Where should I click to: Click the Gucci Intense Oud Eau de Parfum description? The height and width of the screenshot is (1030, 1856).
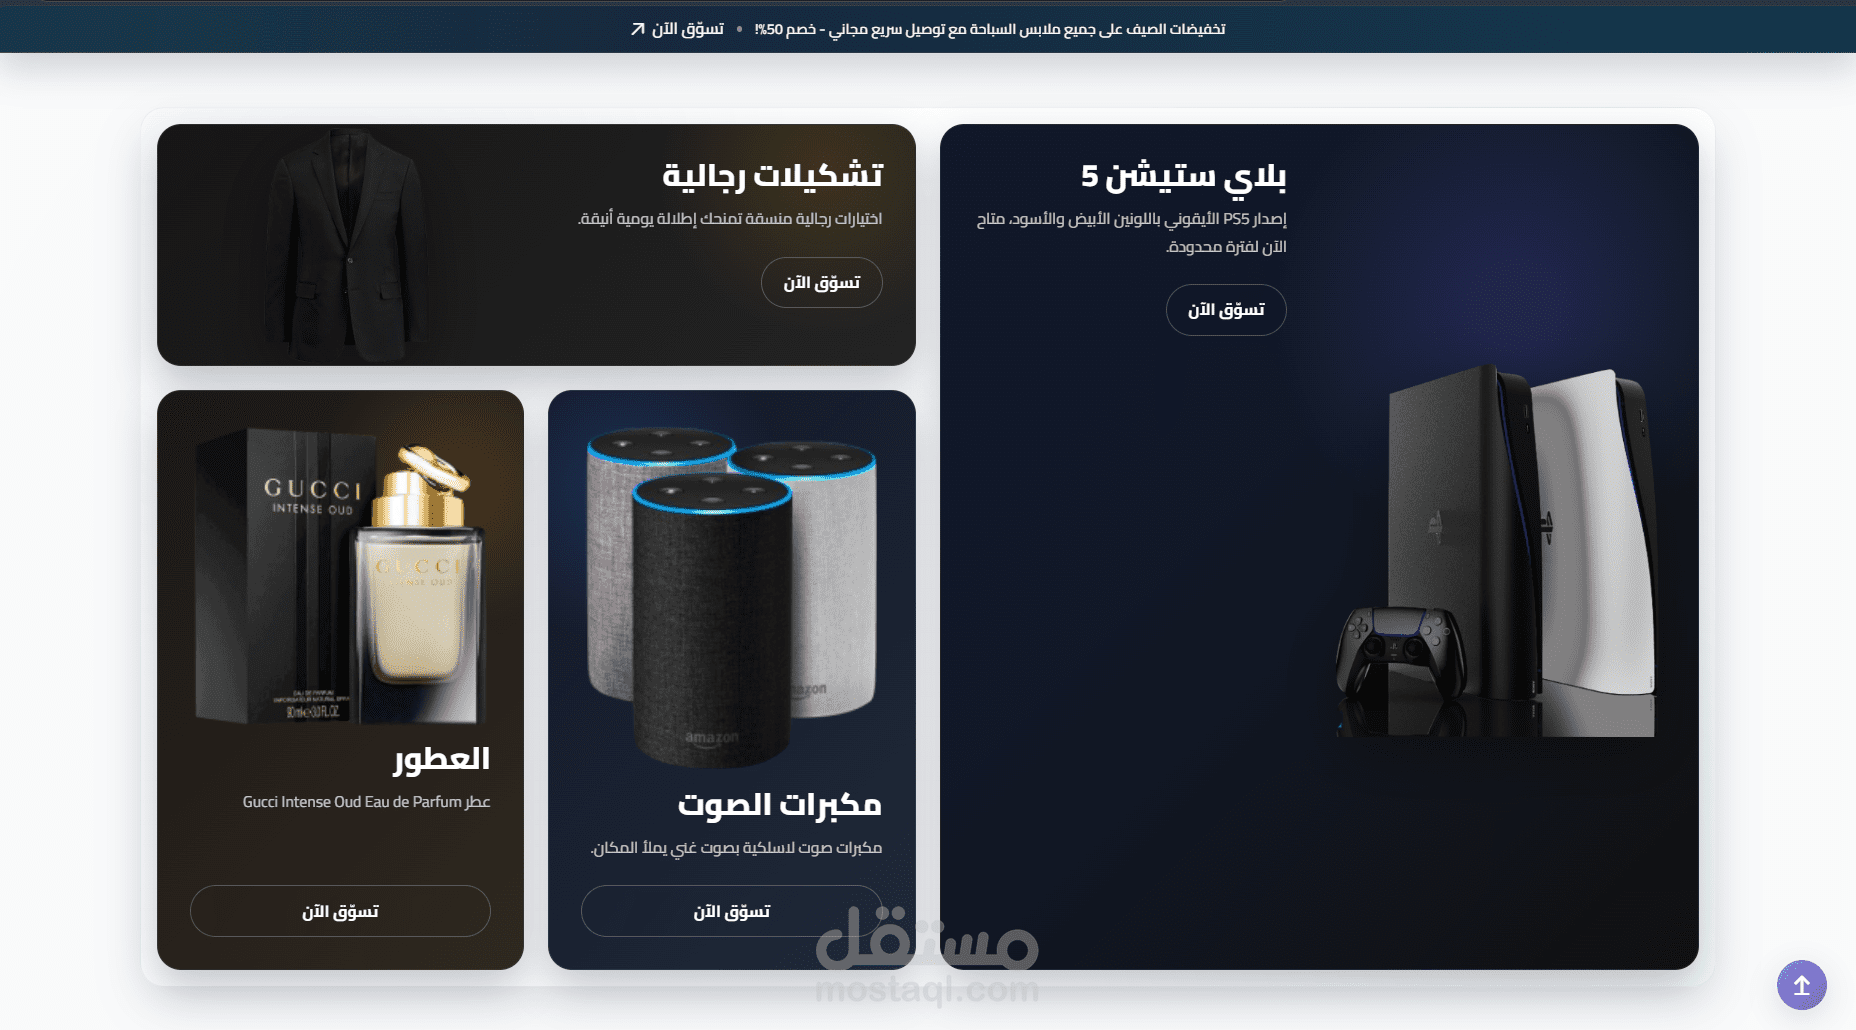tap(366, 802)
